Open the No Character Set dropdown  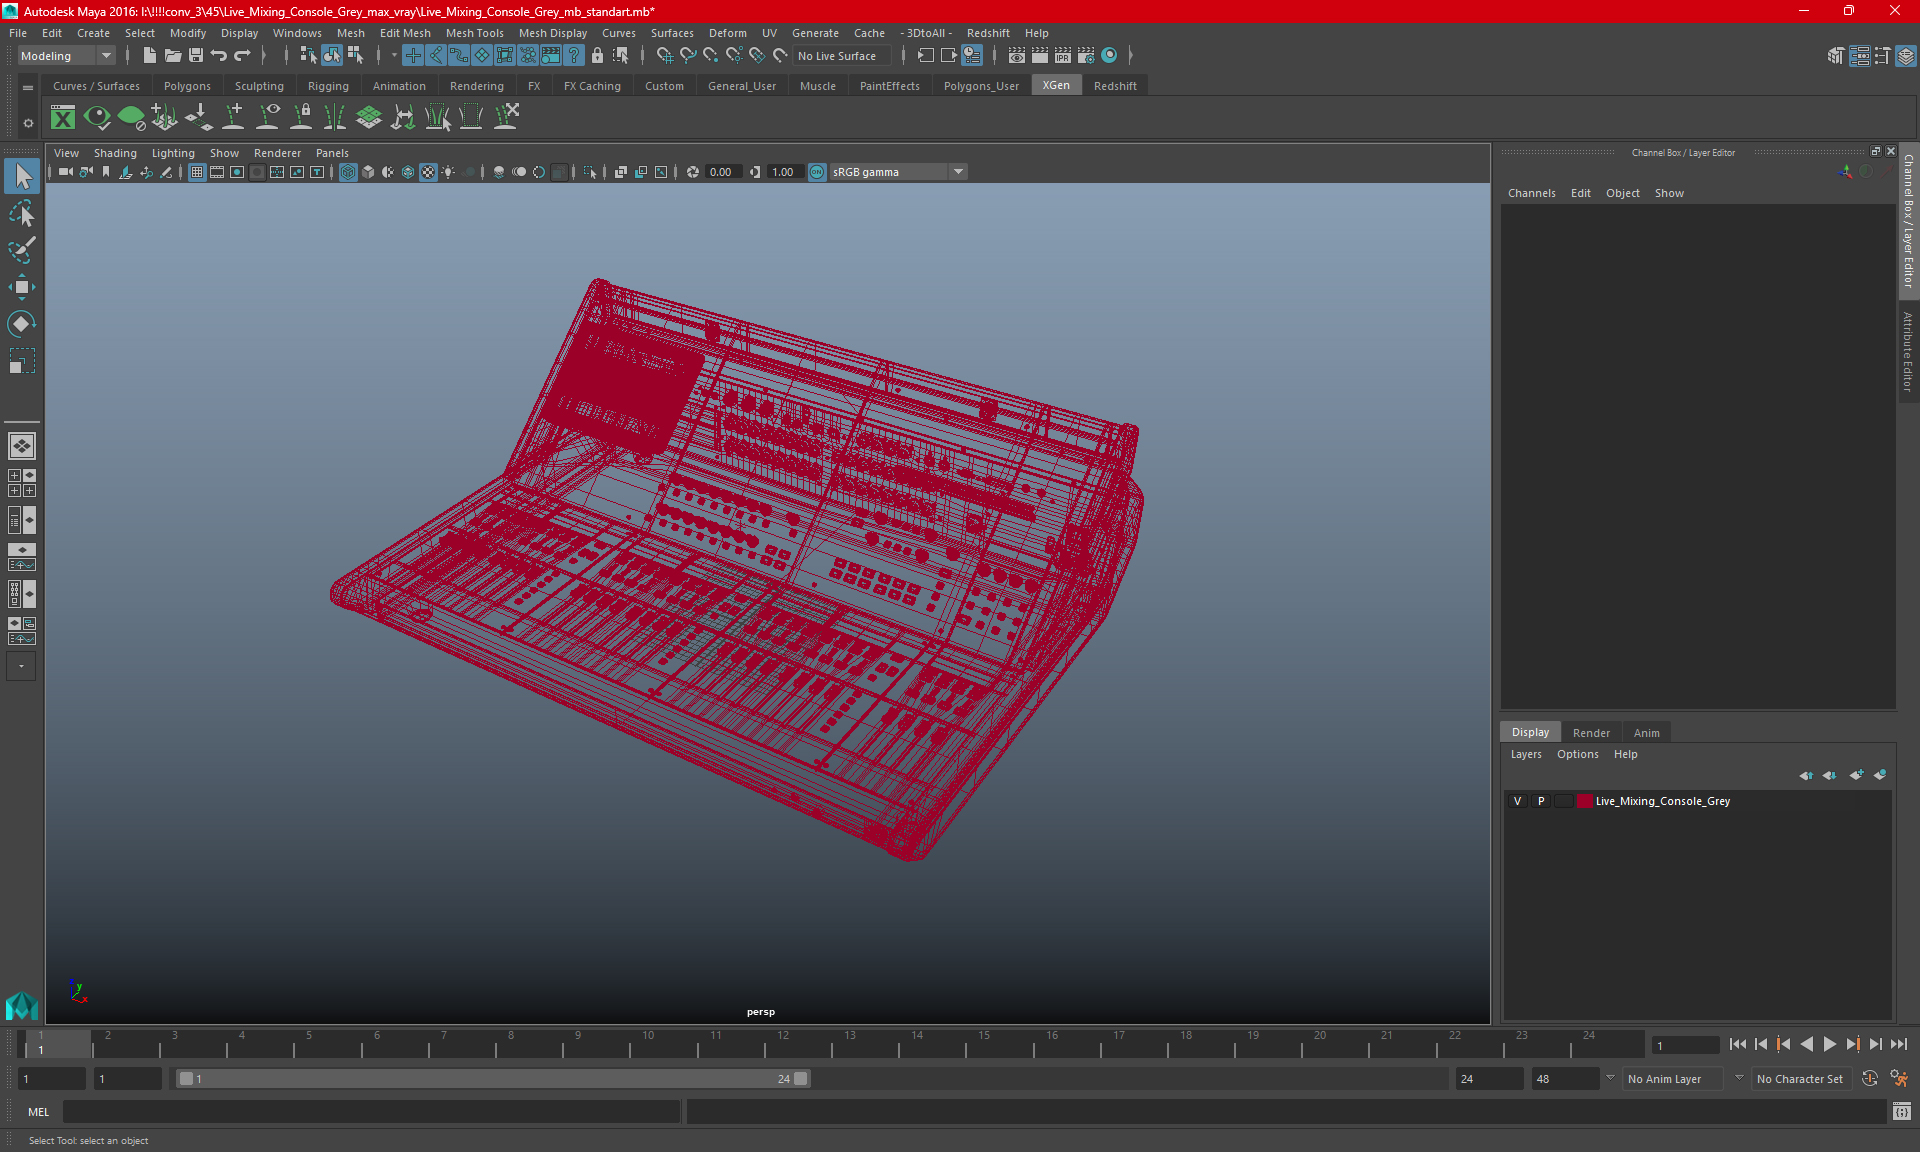click(x=1803, y=1079)
